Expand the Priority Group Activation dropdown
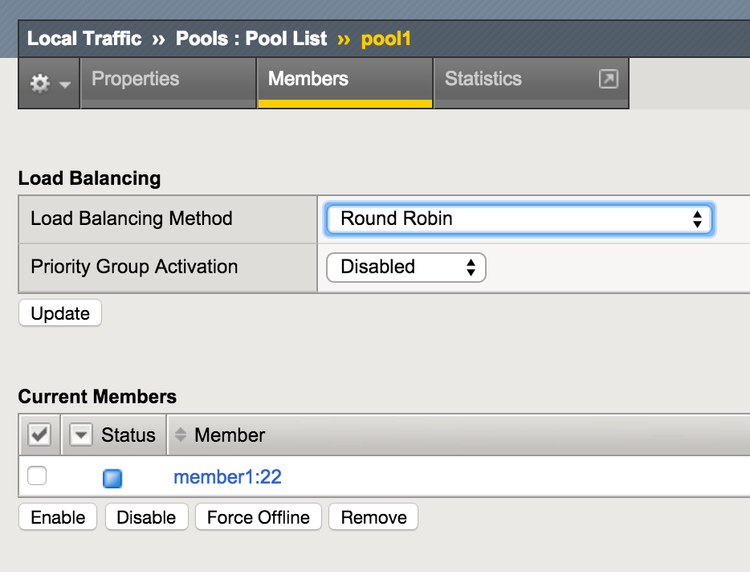Screen dimensions: 750x572 point(406,267)
